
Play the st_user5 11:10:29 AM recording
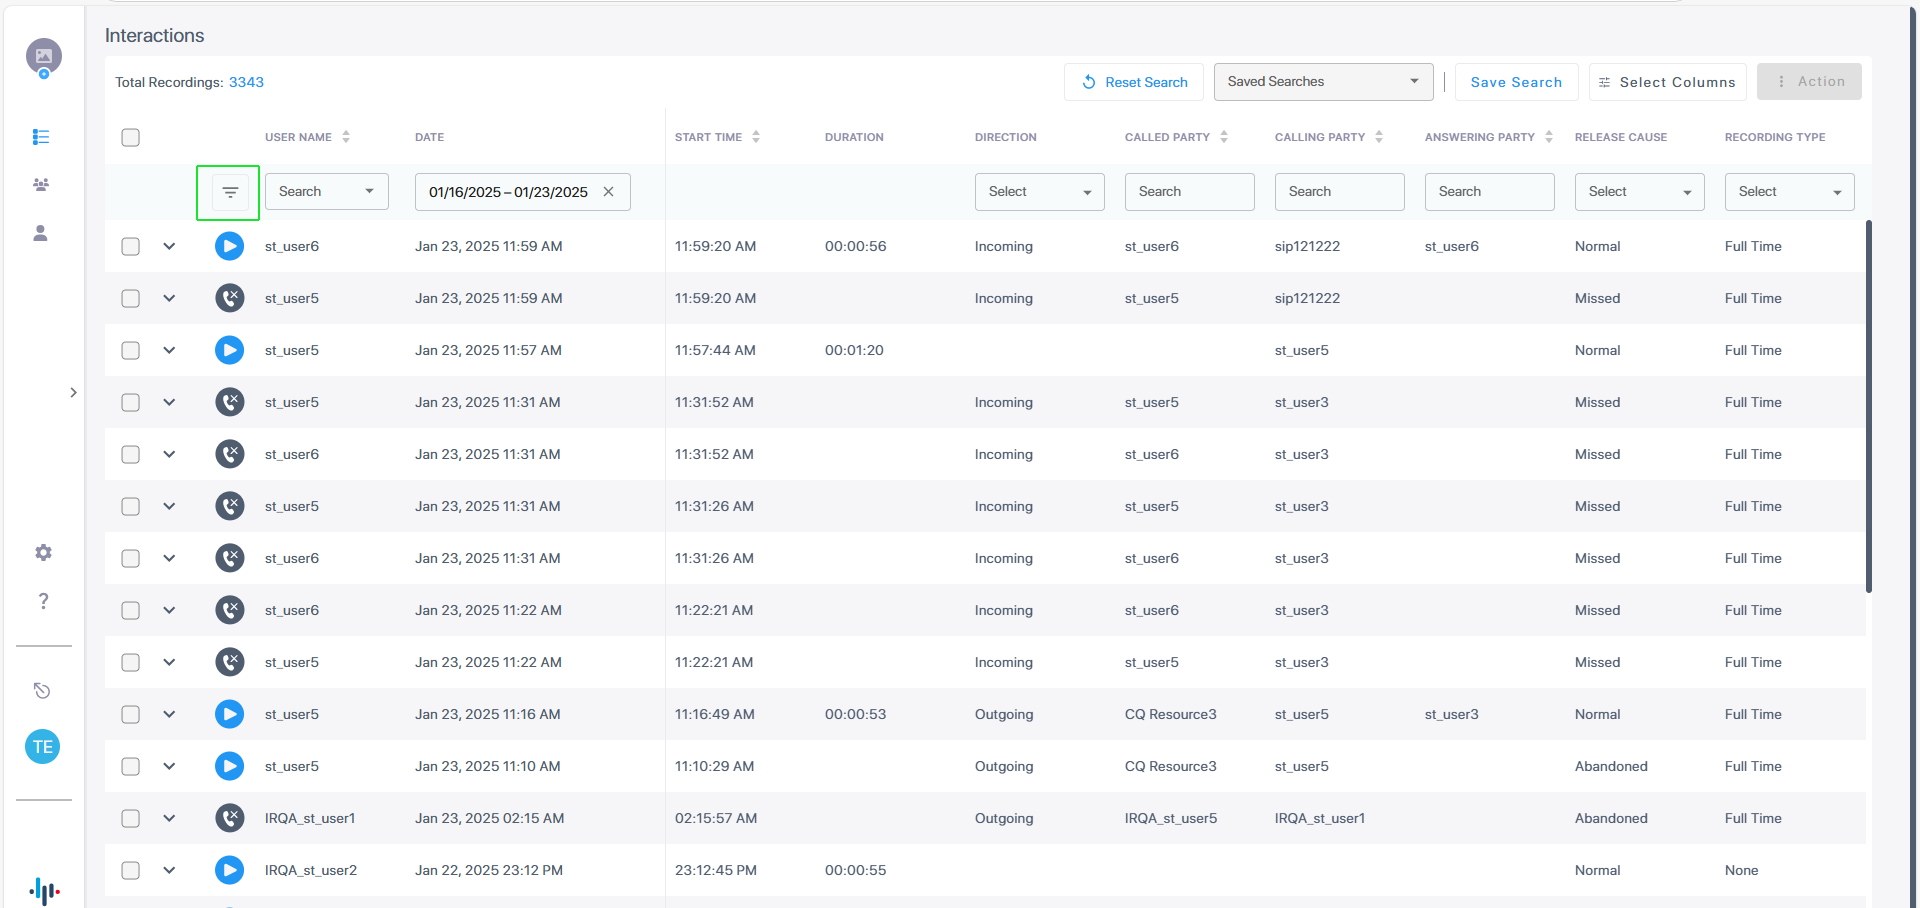(230, 766)
